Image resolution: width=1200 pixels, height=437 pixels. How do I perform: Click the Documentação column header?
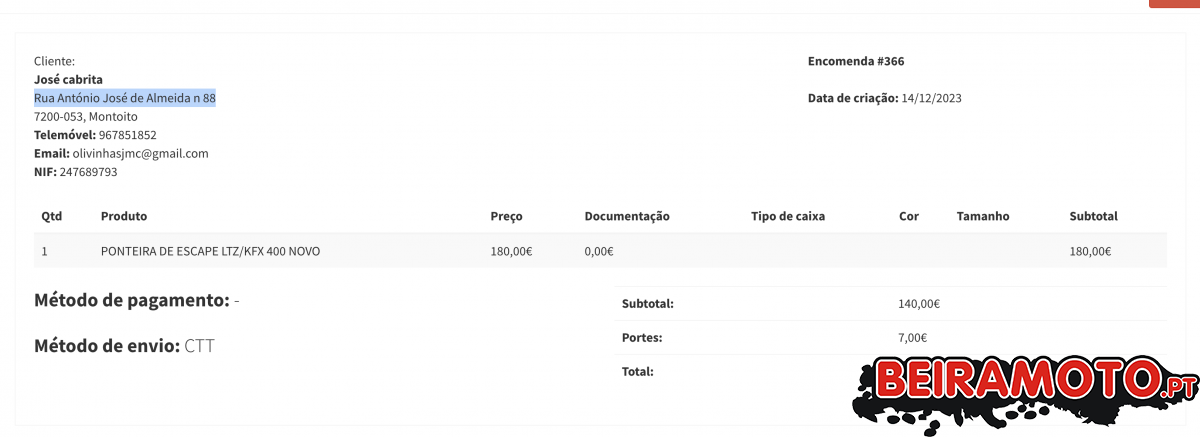tap(626, 216)
